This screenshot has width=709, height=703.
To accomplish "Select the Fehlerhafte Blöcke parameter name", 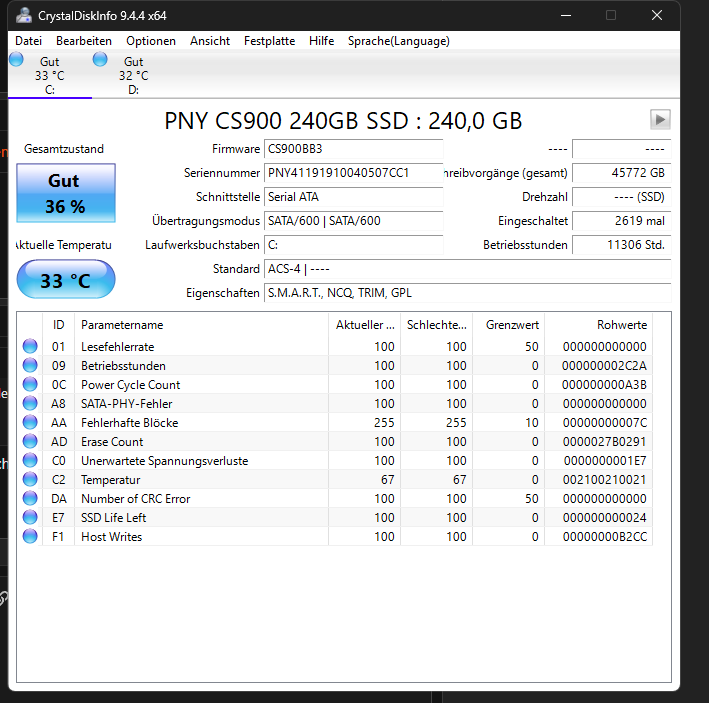I will pos(130,423).
